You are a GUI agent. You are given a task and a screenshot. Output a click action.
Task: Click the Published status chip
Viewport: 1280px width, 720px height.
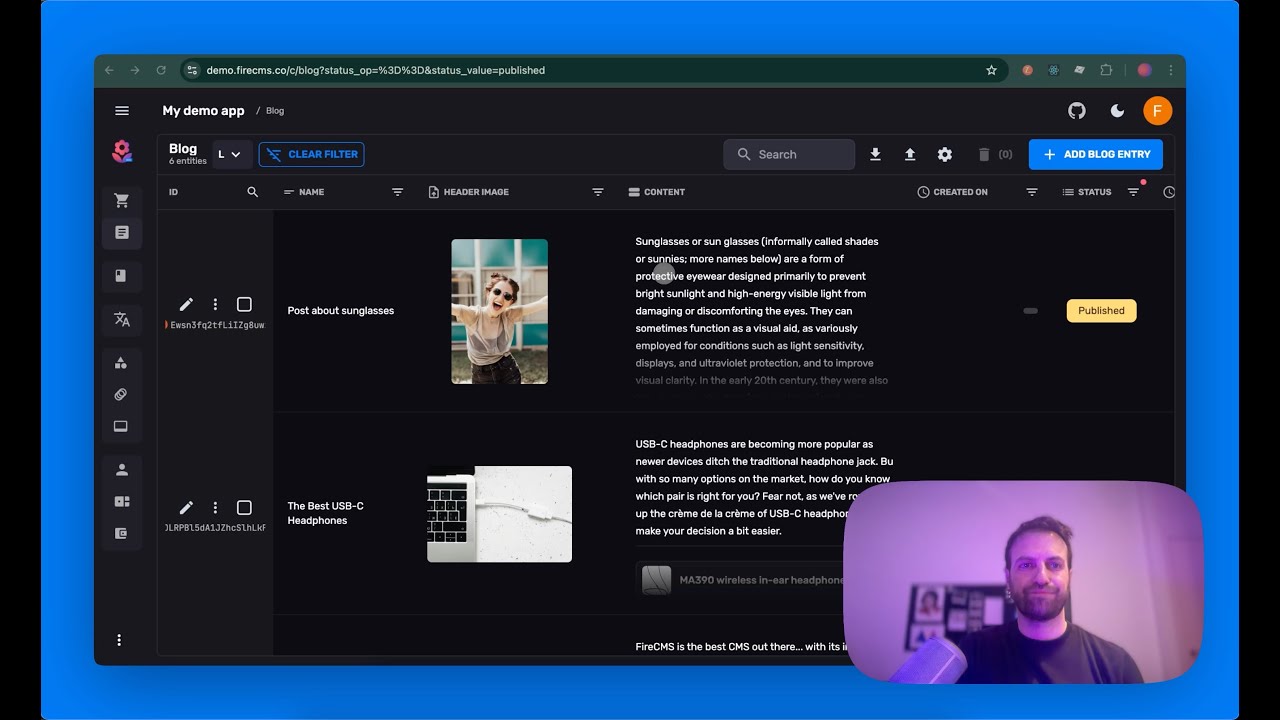[x=1101, y=310]
